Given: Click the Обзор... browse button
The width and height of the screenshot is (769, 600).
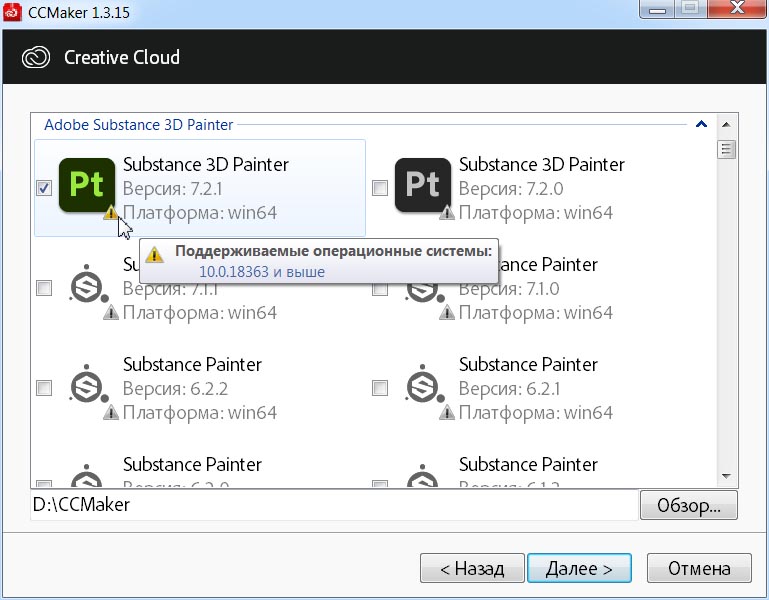Looking at the screenshot, I should click(689, 505).
